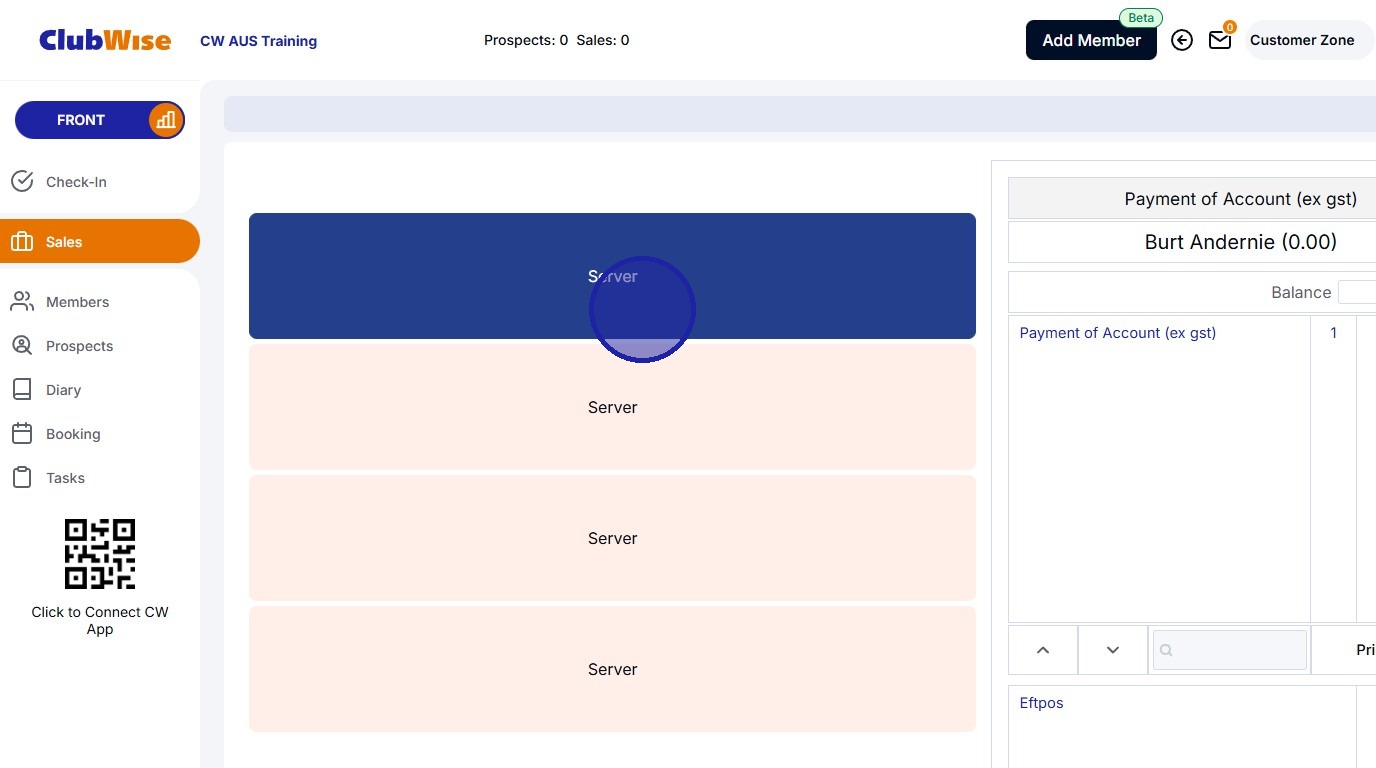The image size is (1376, 768).
Task: Click the Payment of Account (ex gst) line item
Action: point(1117,333)
